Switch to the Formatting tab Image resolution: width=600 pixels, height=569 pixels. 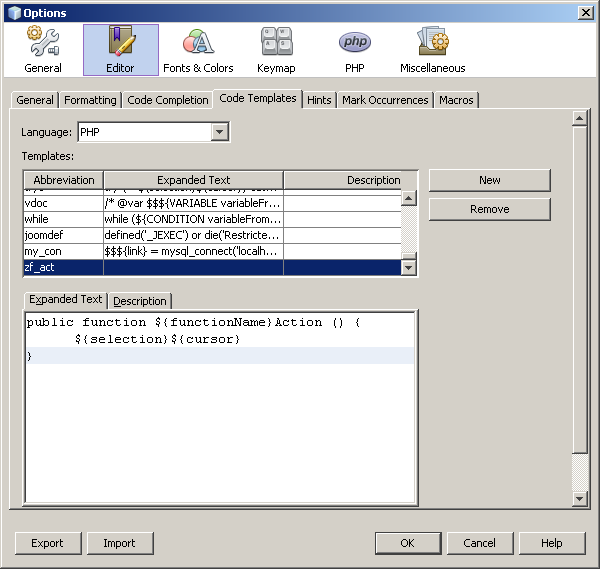(x=90, y=100)
